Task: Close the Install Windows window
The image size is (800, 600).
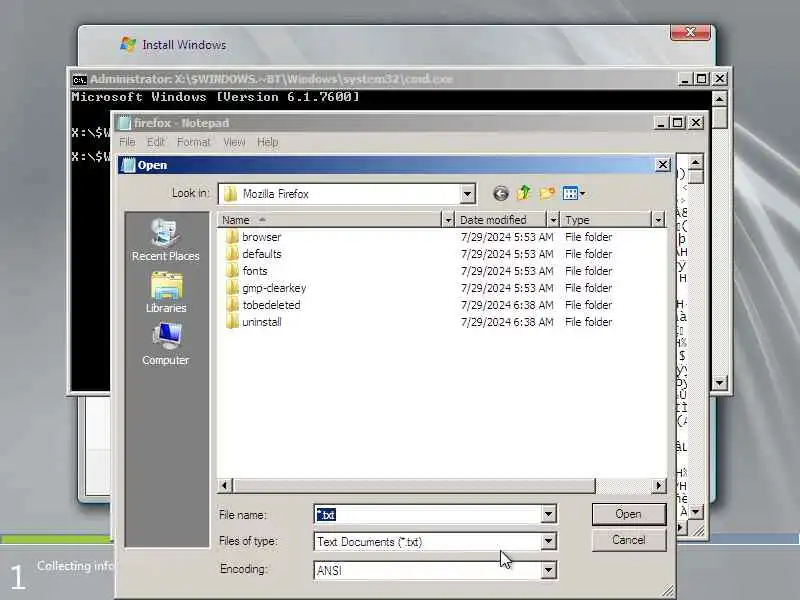Action: (690, 32)
